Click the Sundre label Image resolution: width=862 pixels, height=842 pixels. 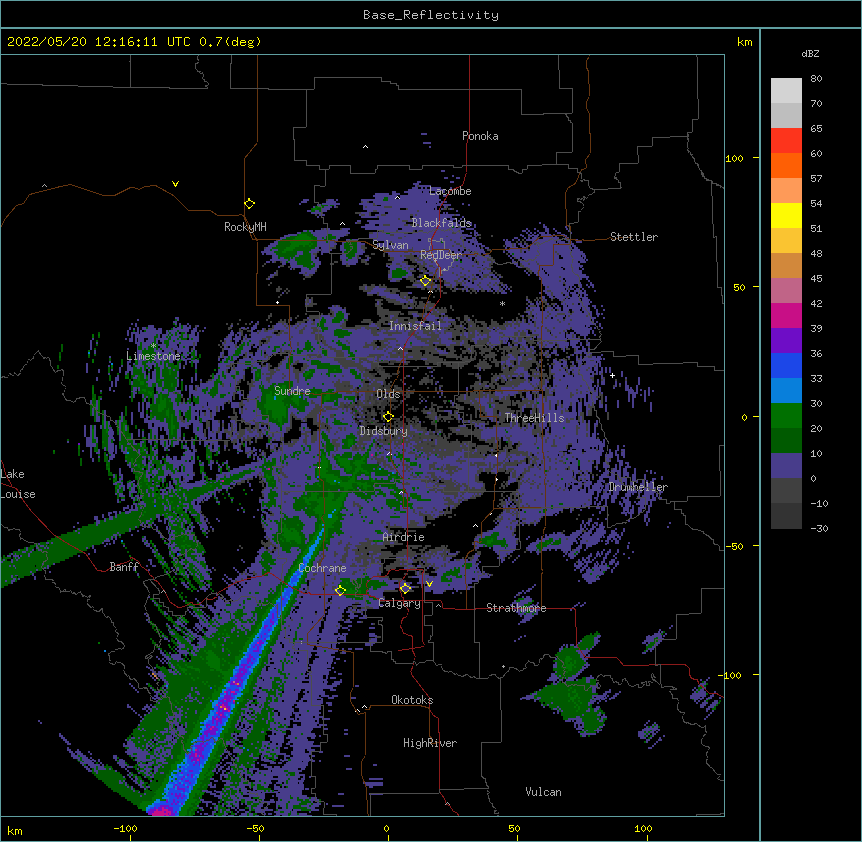click(x=292, y=391)
